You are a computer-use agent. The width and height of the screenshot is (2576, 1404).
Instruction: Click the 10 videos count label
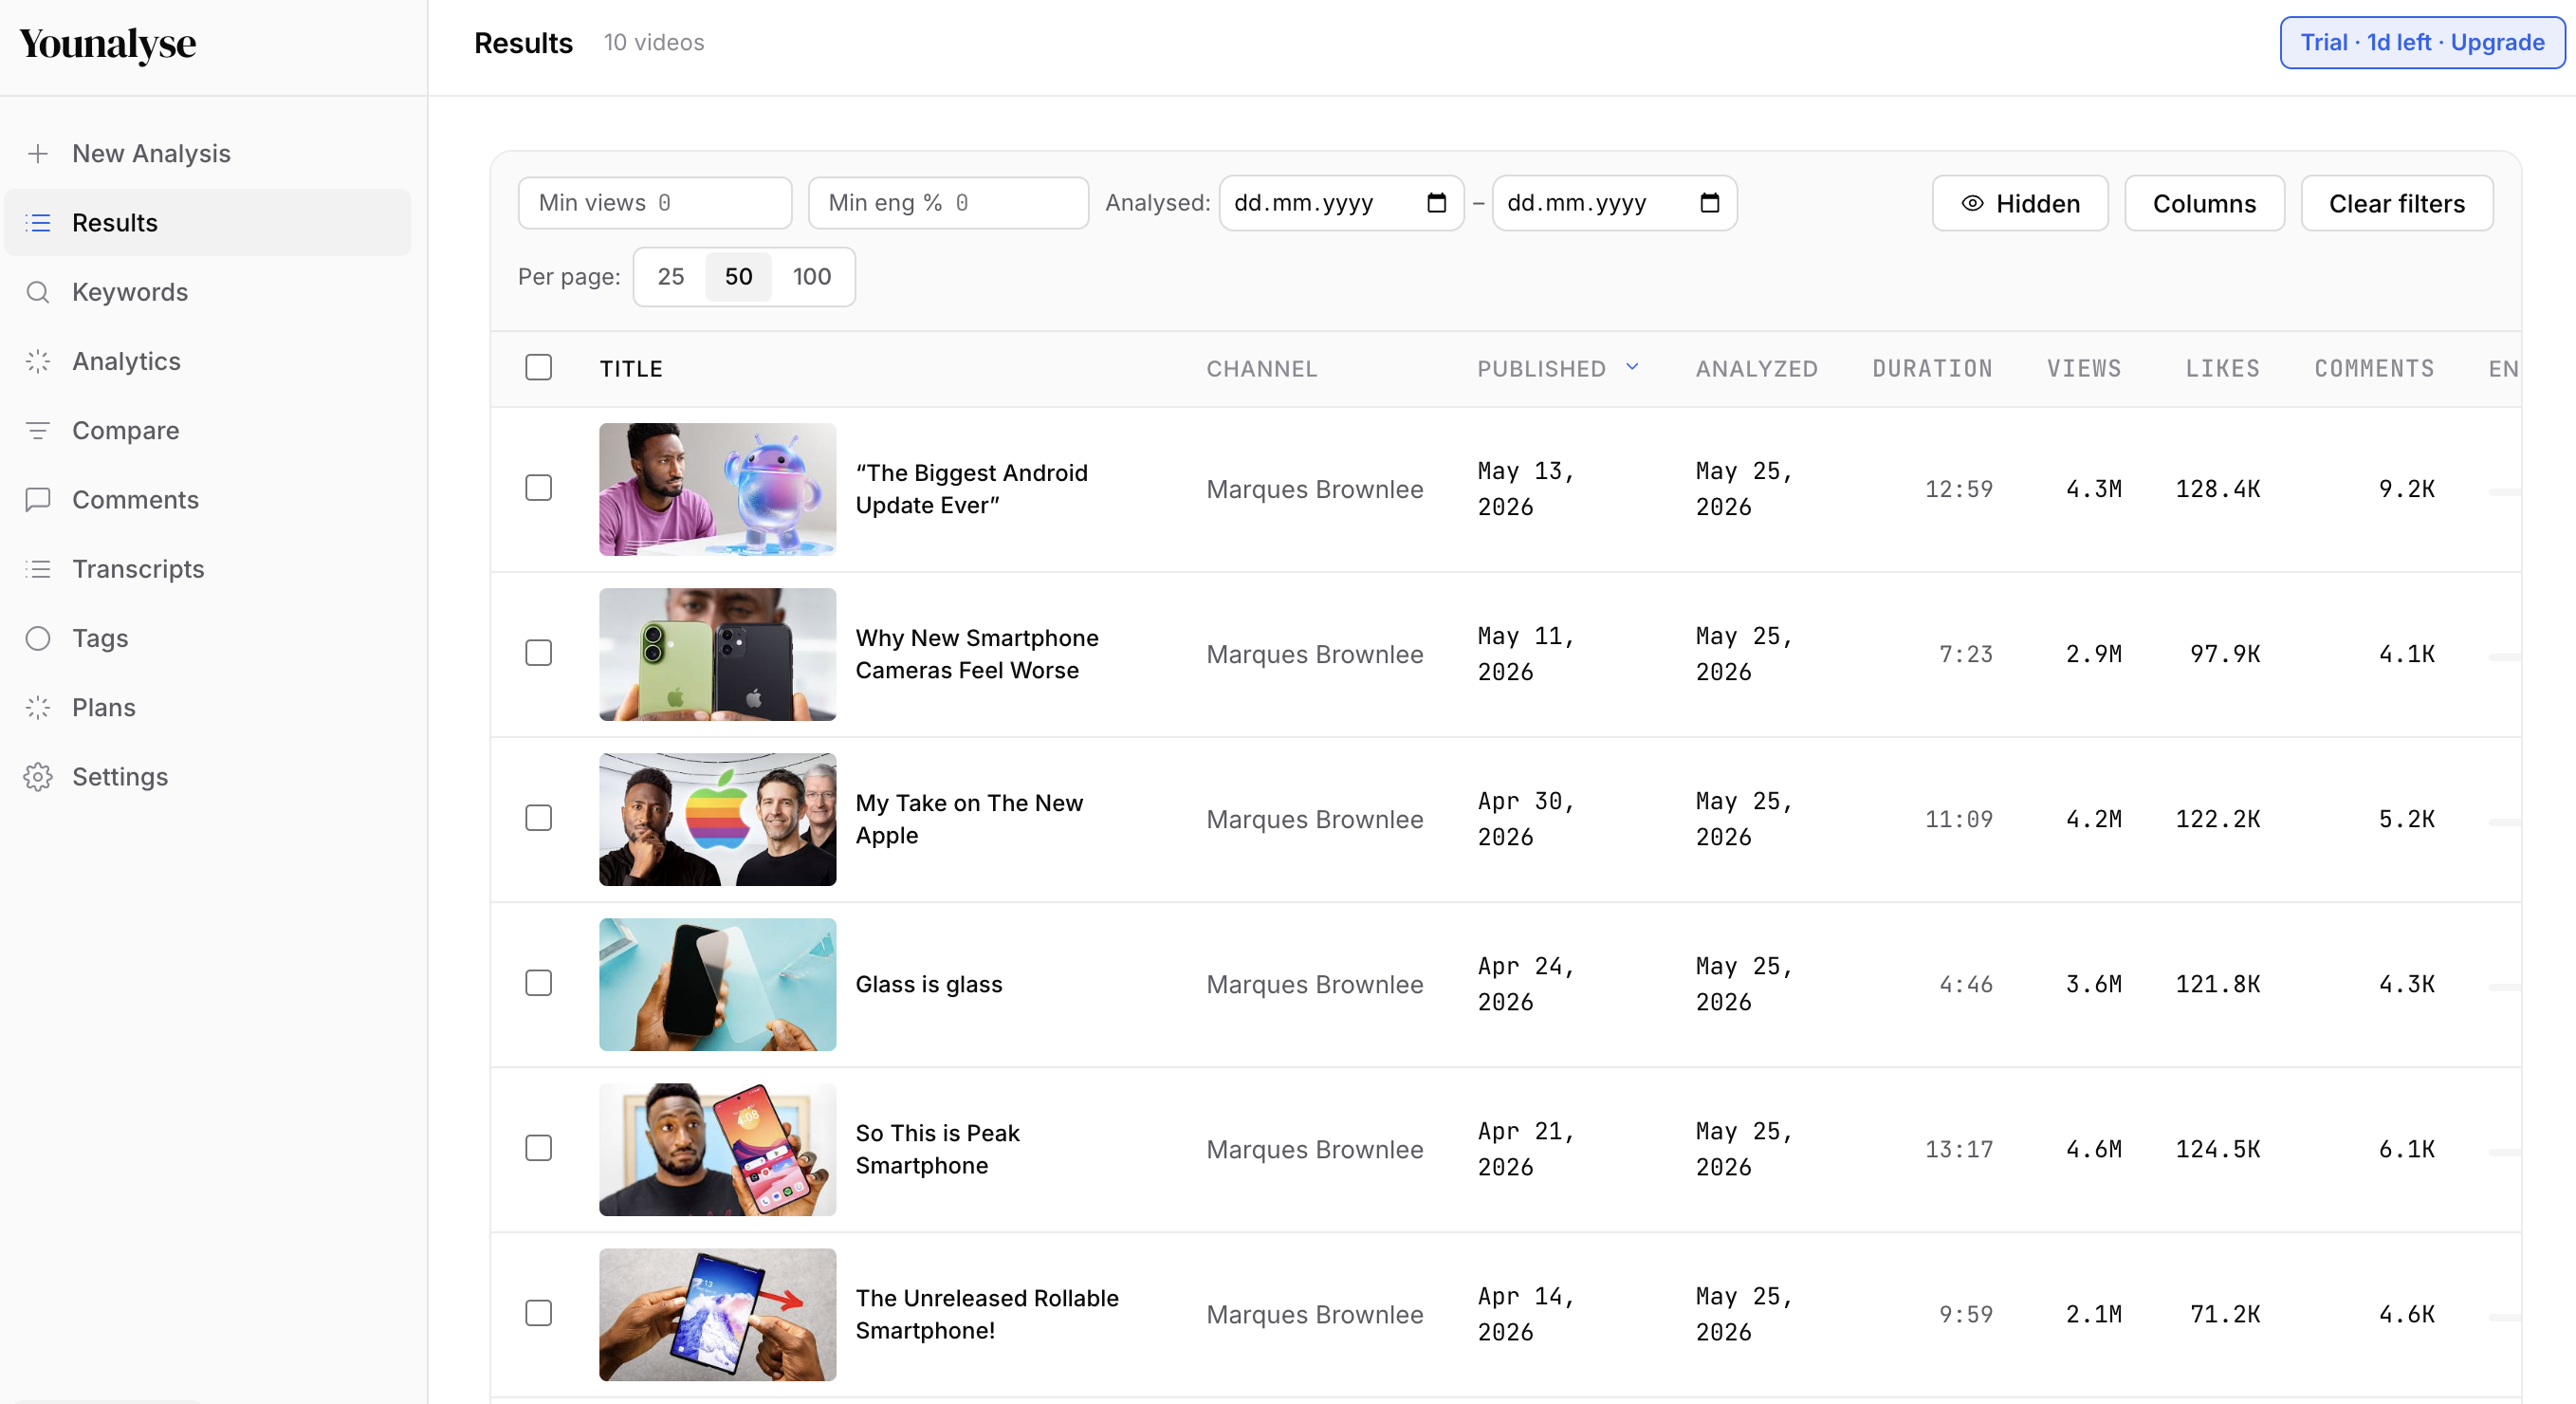tap(654, 43)
